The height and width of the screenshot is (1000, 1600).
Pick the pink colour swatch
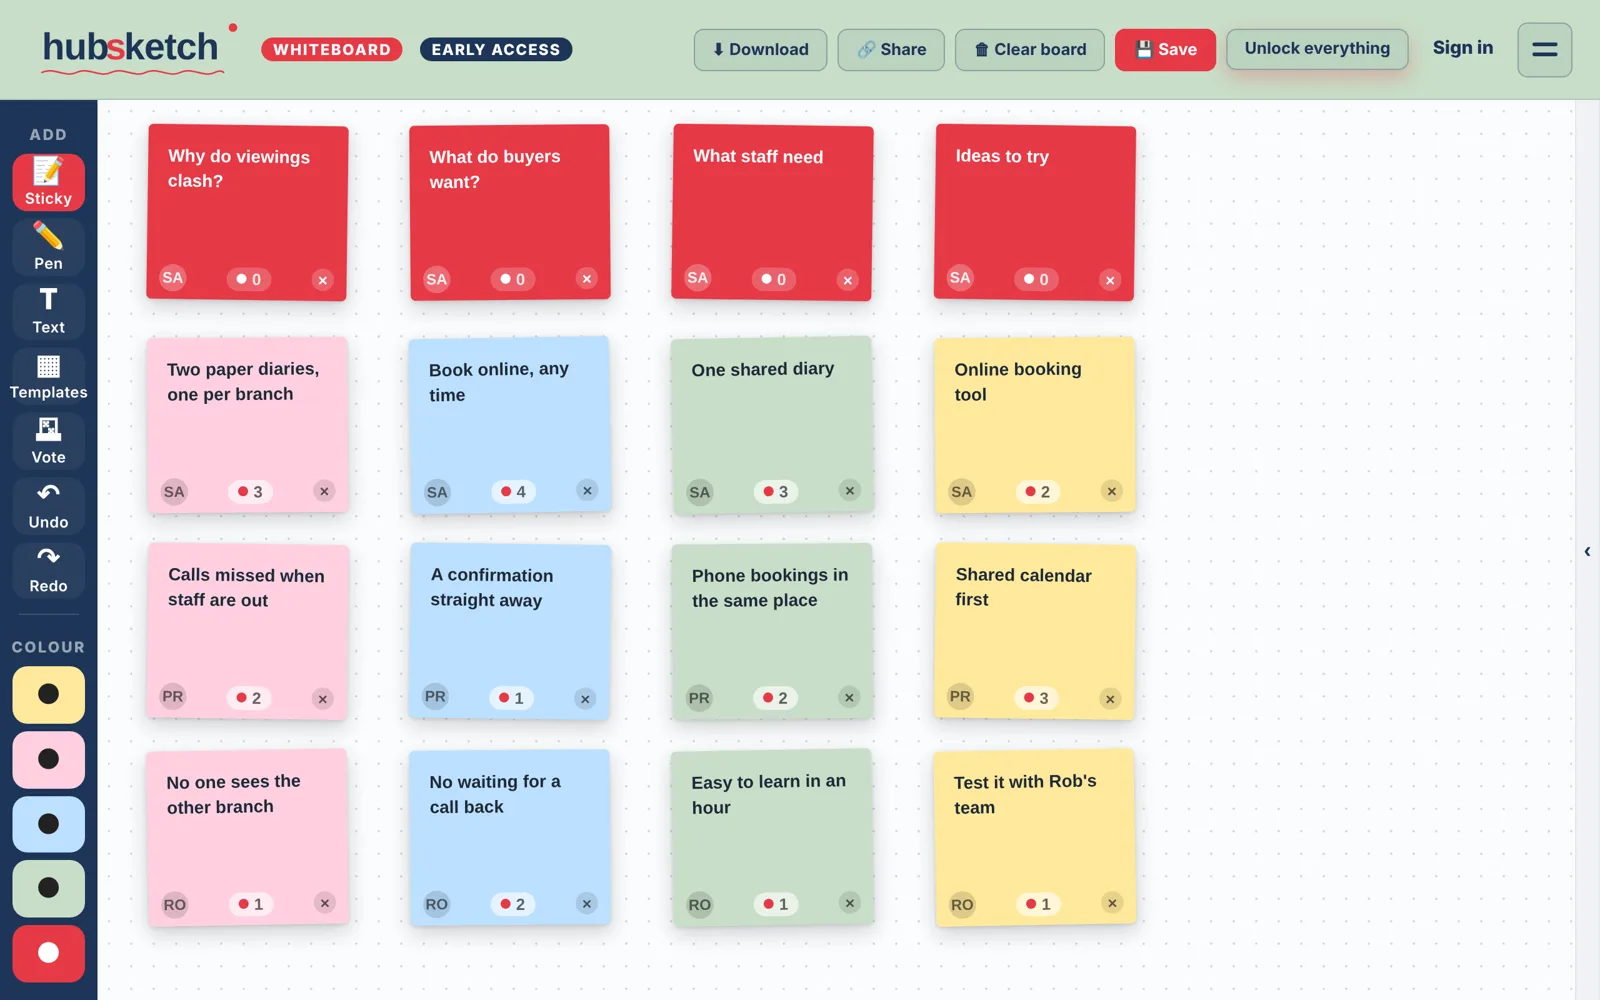tap(48, 759)
